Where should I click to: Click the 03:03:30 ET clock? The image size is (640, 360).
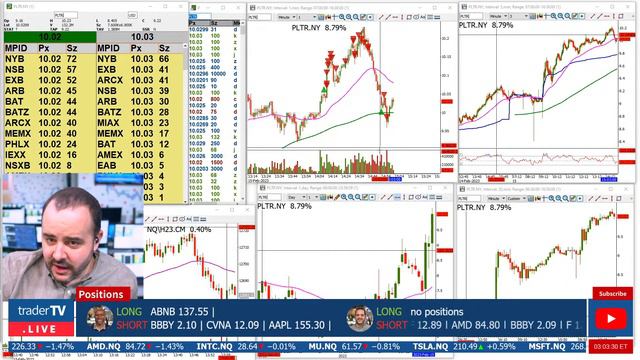click(611, 347)
